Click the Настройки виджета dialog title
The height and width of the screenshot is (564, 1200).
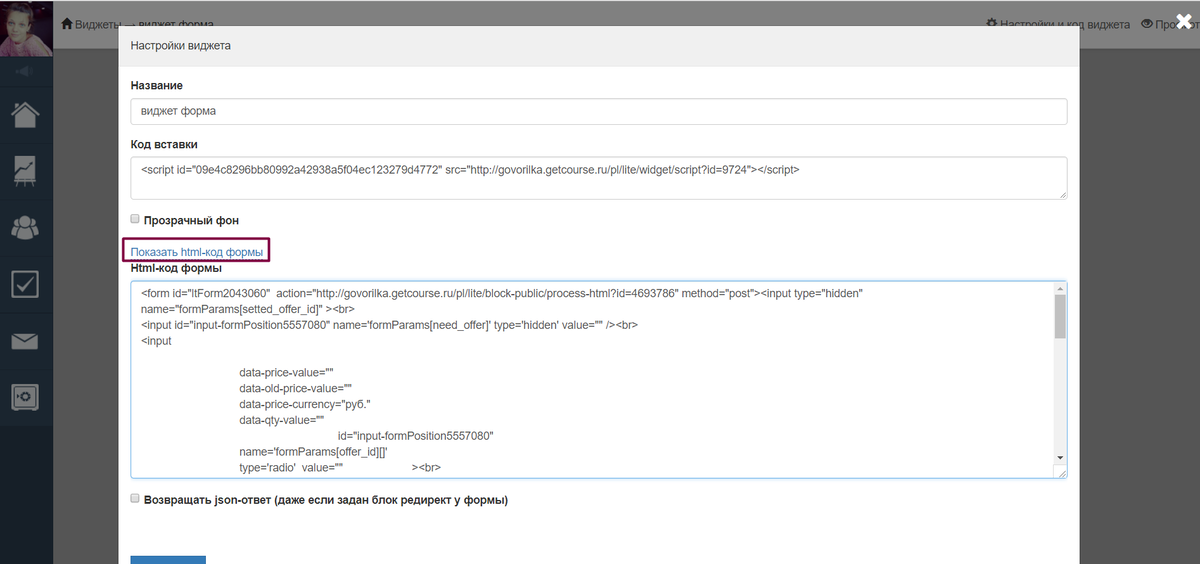tap(181, 46)
